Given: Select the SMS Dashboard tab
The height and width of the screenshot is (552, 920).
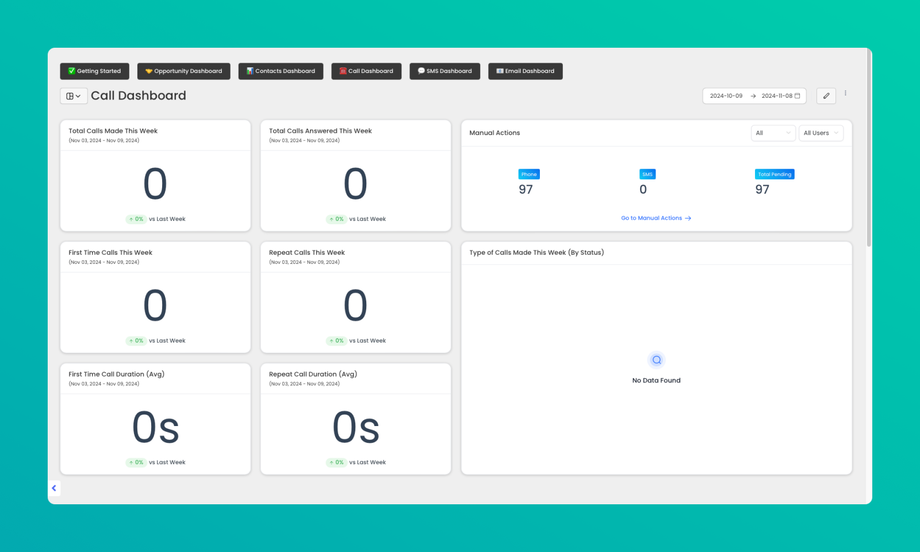Looking at the screenshot, I should [x=444, y=71].
